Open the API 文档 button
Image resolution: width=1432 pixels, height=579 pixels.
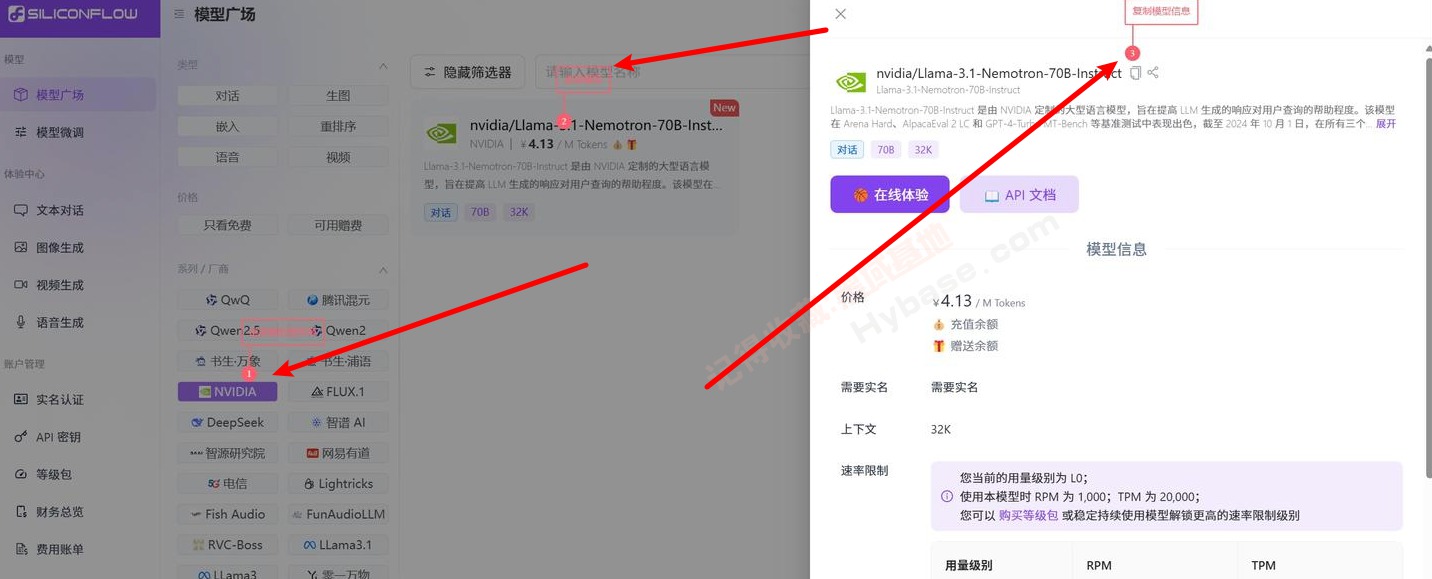[x=1019, y=195]
